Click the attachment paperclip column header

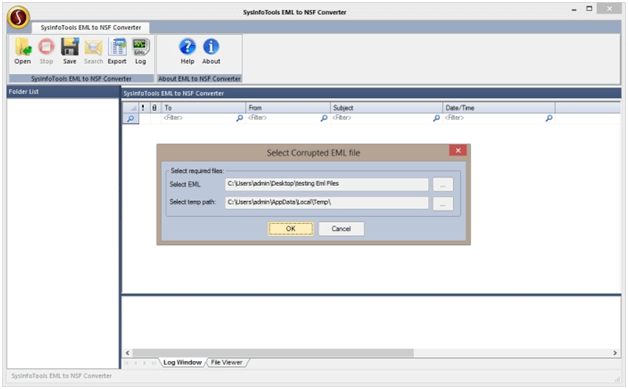(155, 108)
